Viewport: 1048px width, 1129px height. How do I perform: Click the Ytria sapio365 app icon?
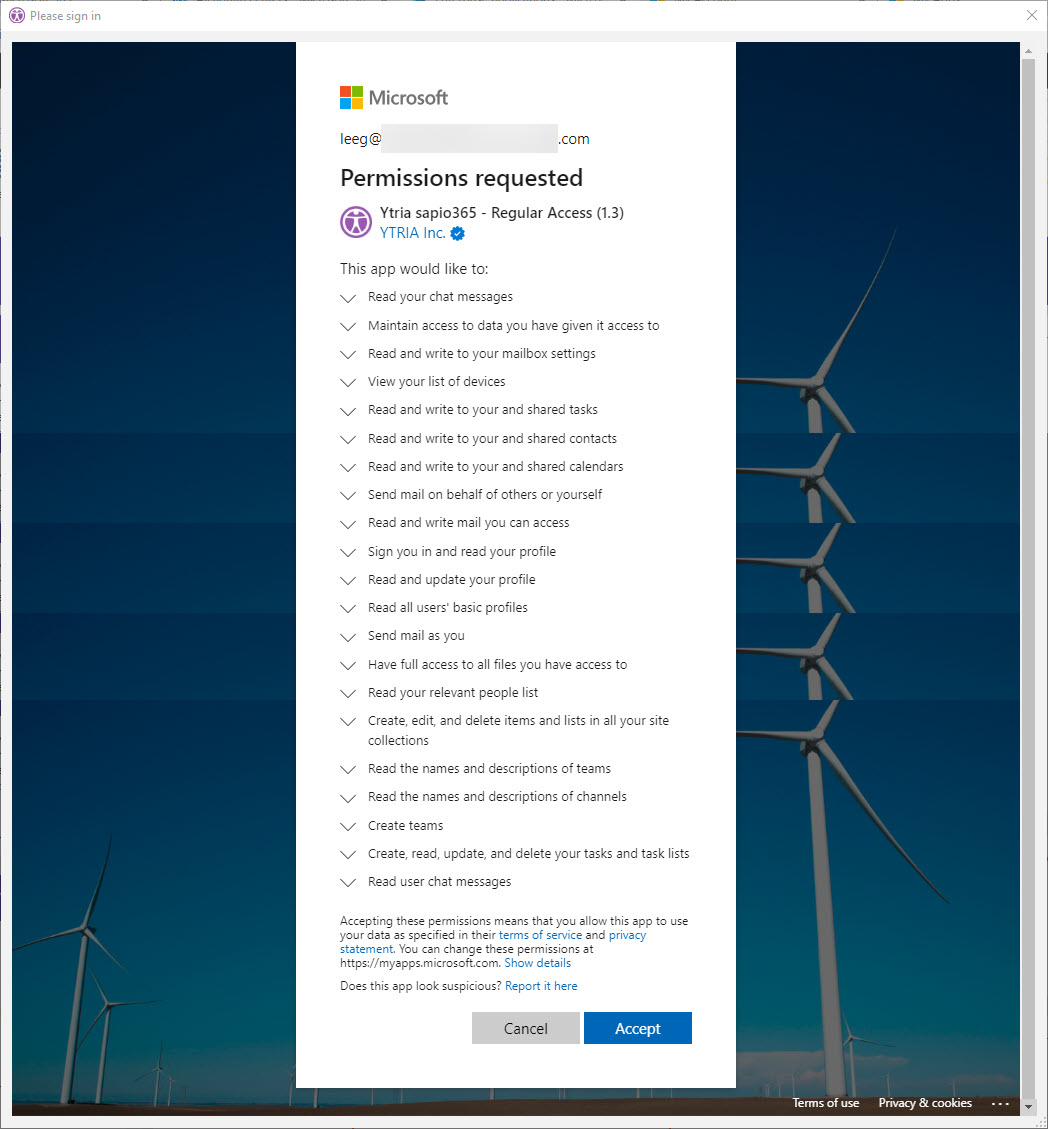click(x=355, y=222)
